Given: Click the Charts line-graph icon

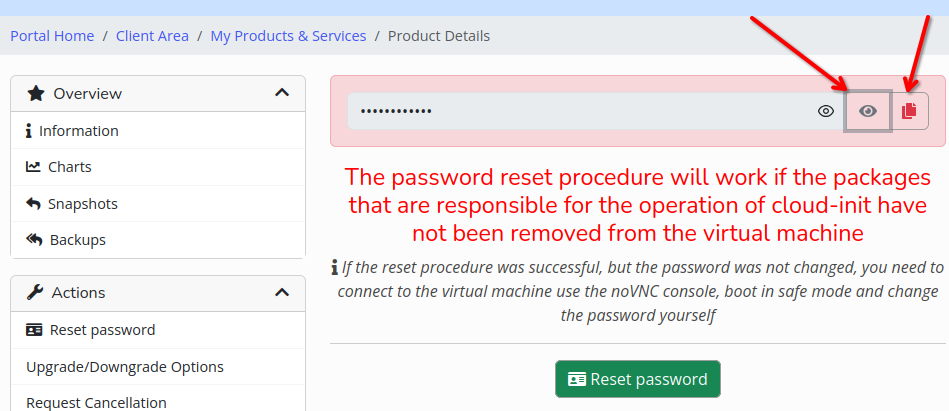Looking at the screenshot, I should (x=34, y=167).
